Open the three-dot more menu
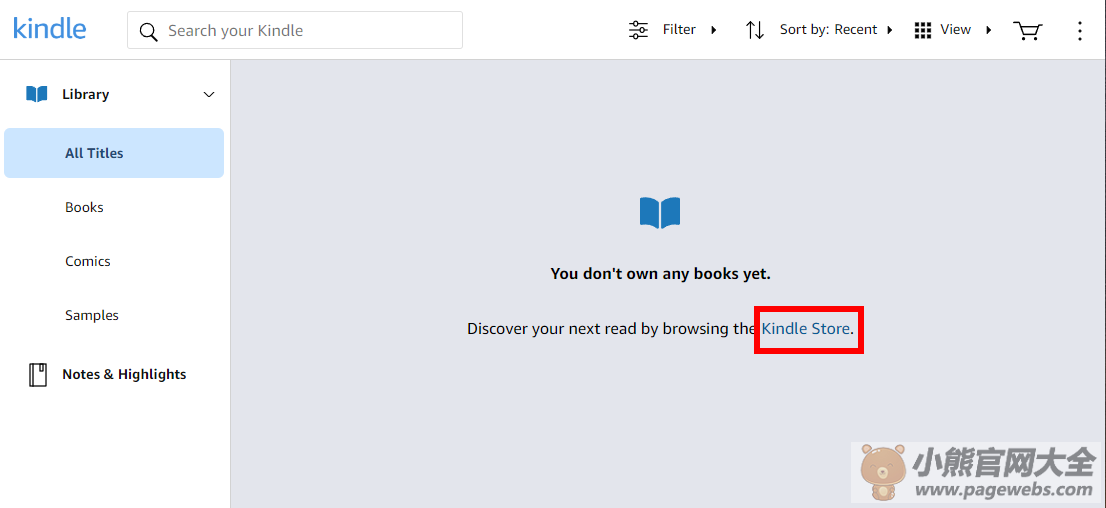The image size is (1106, 508). (1080, 30)
